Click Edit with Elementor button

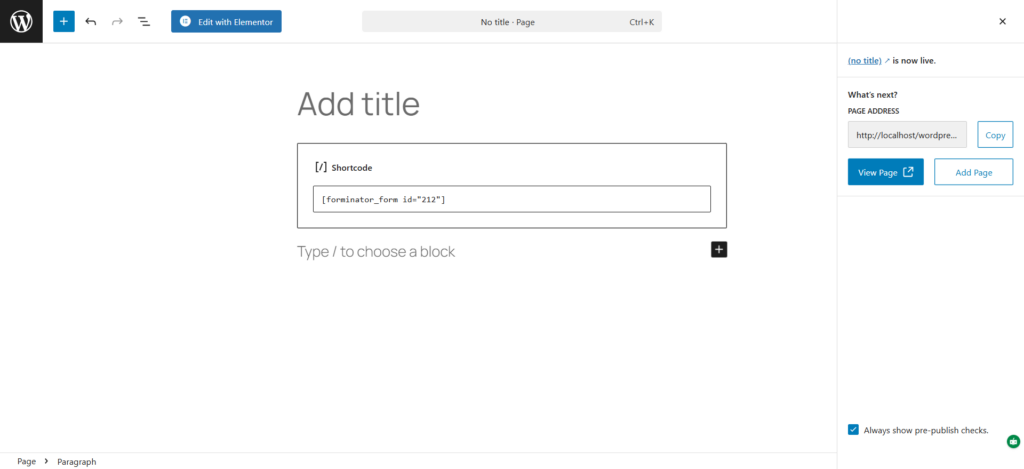[226, 21]
